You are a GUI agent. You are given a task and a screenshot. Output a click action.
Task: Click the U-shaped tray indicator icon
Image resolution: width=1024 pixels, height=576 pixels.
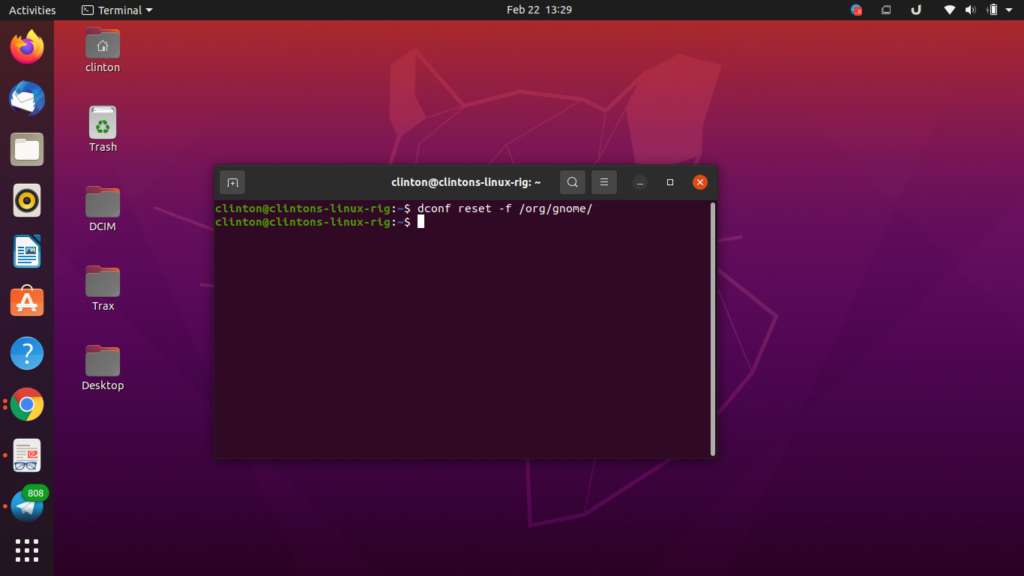[916, 10]
